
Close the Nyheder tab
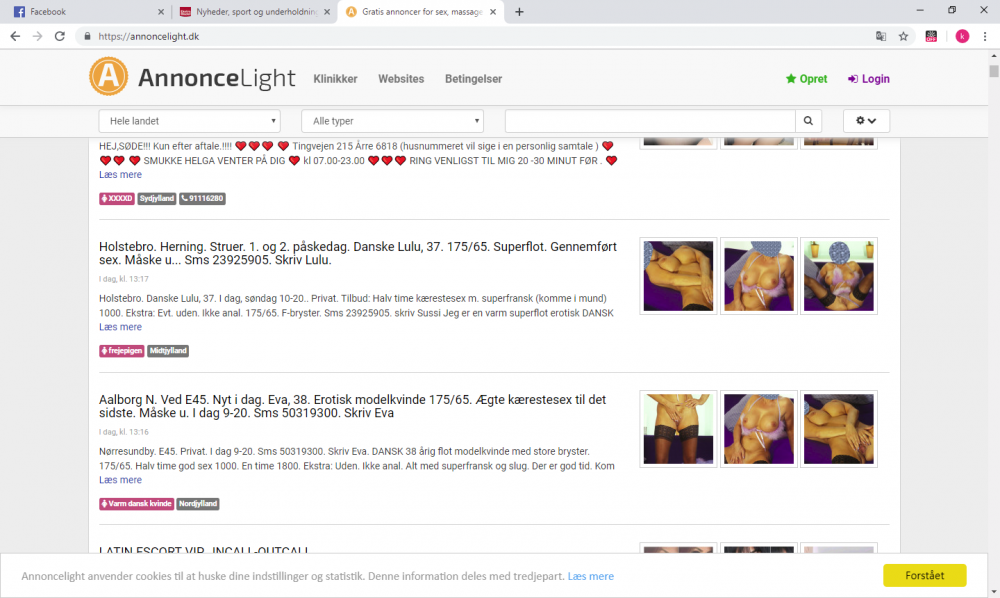click(327, 11)
